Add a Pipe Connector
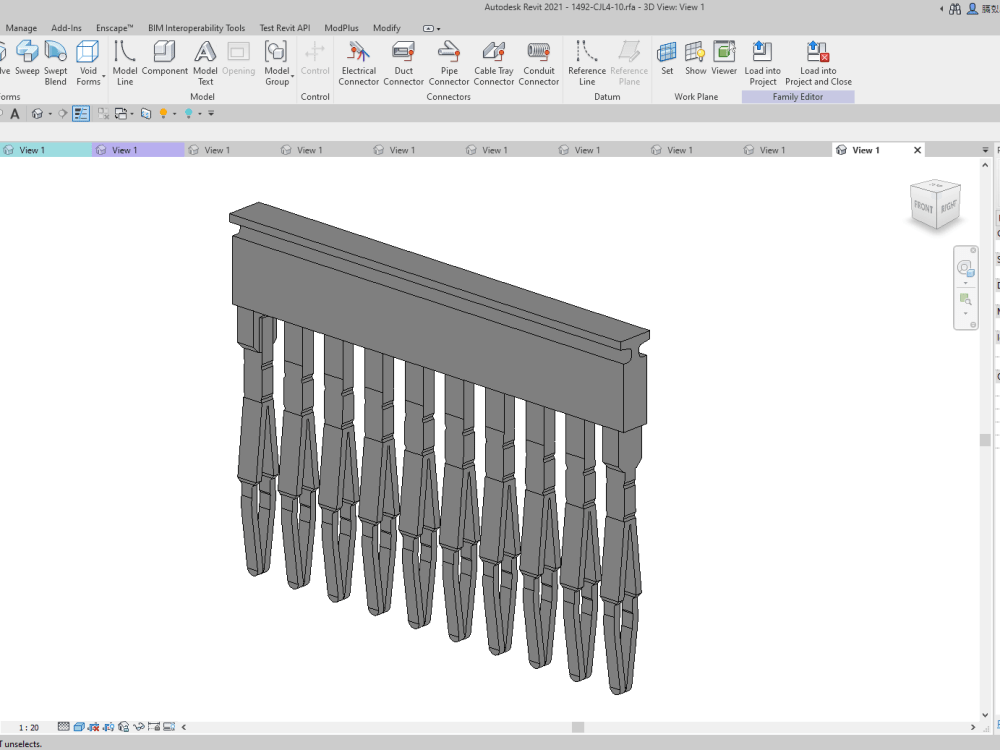The height and width of the screenshot is (750, 1000). pos(449,62)
